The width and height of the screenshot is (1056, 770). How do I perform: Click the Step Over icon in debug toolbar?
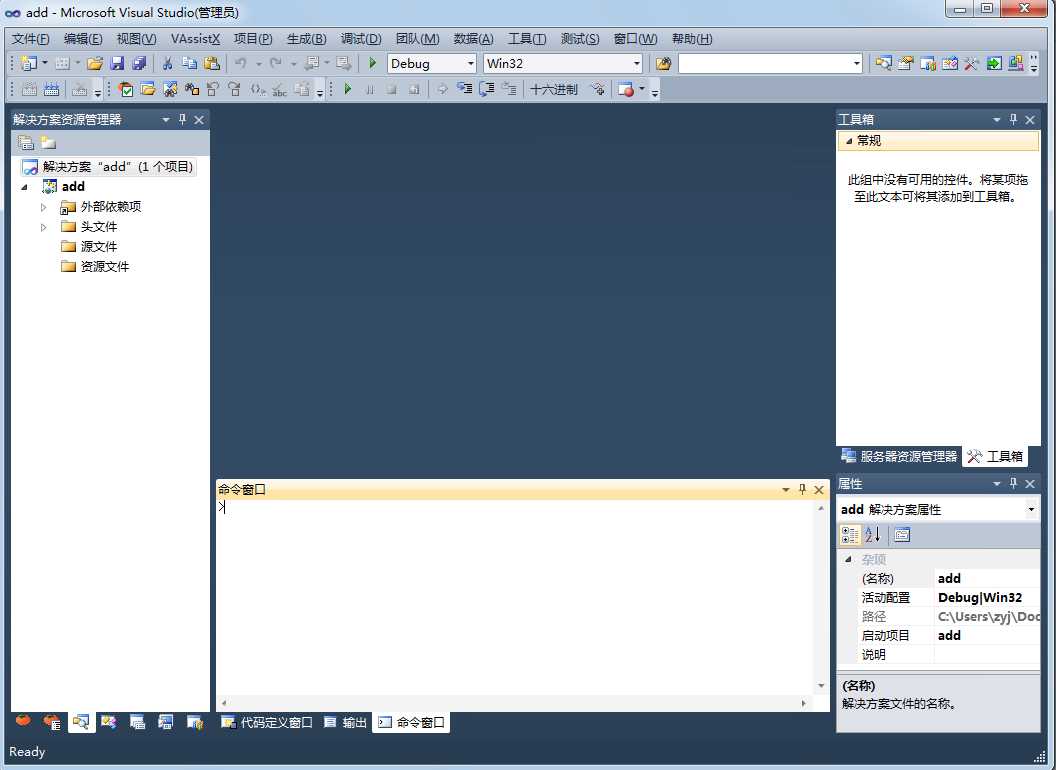click(486, 89)
